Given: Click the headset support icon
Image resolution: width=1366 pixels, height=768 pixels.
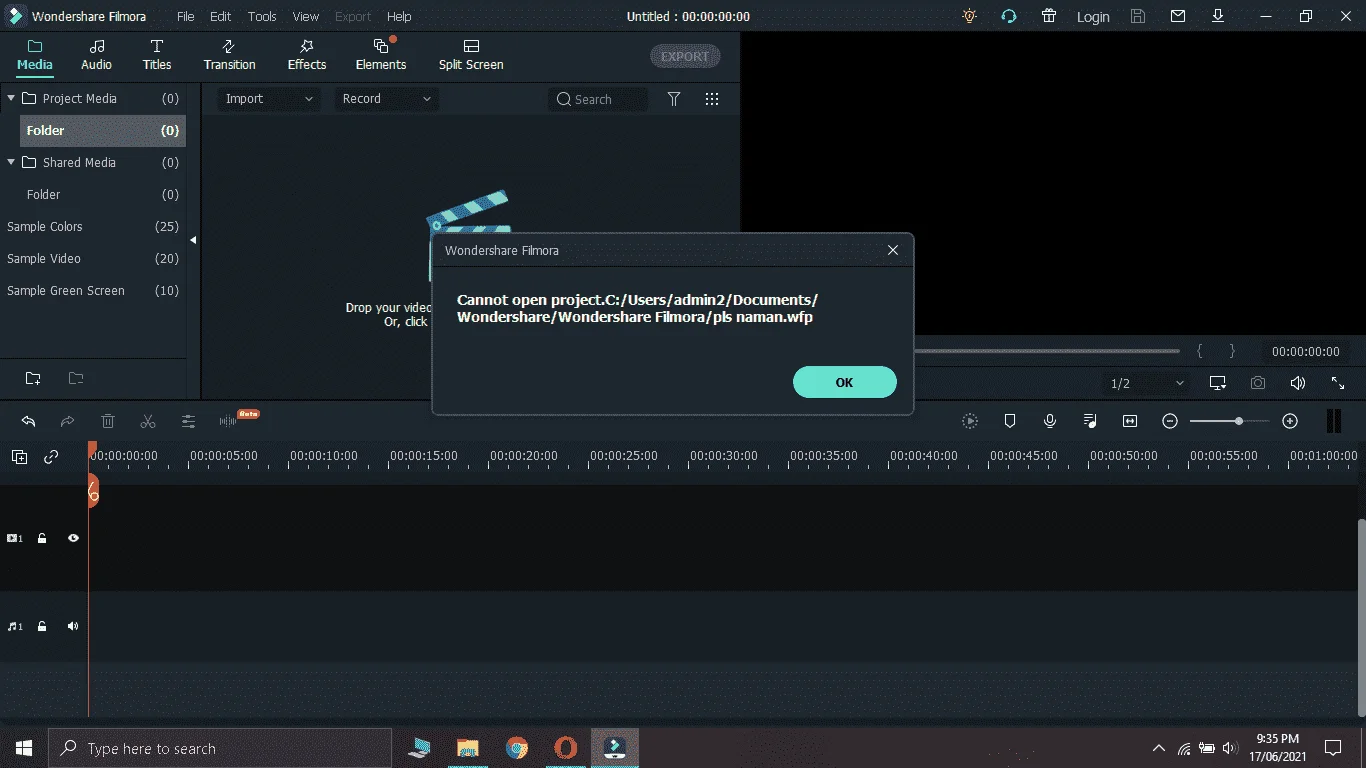Looking at the screenshot, I should (1009, 16).
